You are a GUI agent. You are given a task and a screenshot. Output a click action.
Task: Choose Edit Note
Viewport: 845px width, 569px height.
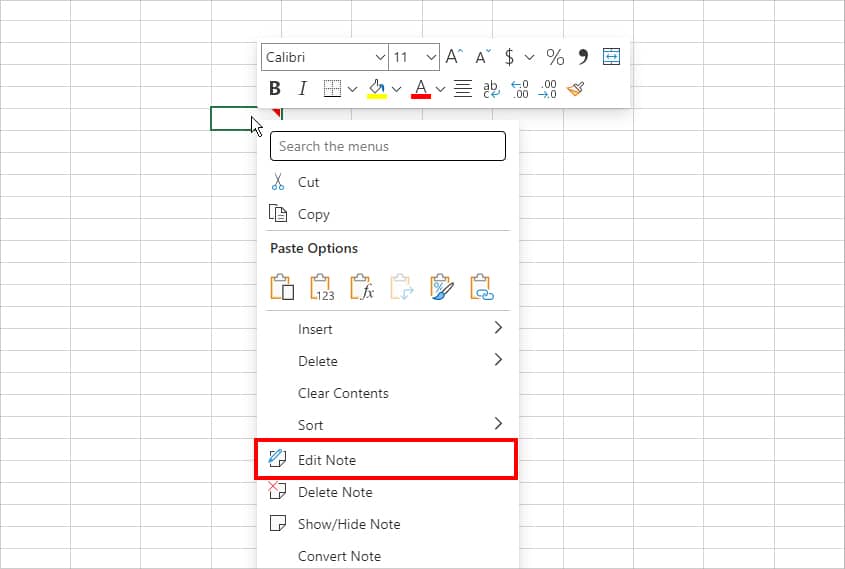point(386,460)
